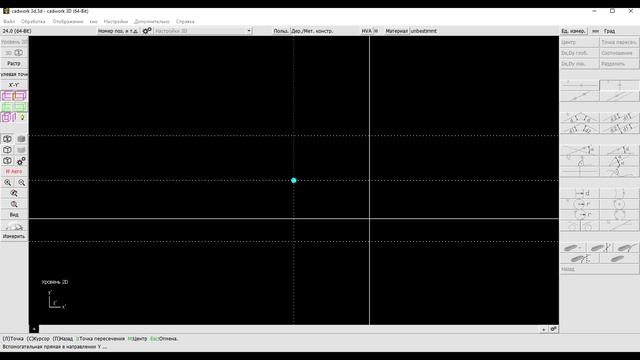Click the Град angle unit label
The height and width of the screenshot is (360, 640).
pyautogui.click(x=609, y=31)
